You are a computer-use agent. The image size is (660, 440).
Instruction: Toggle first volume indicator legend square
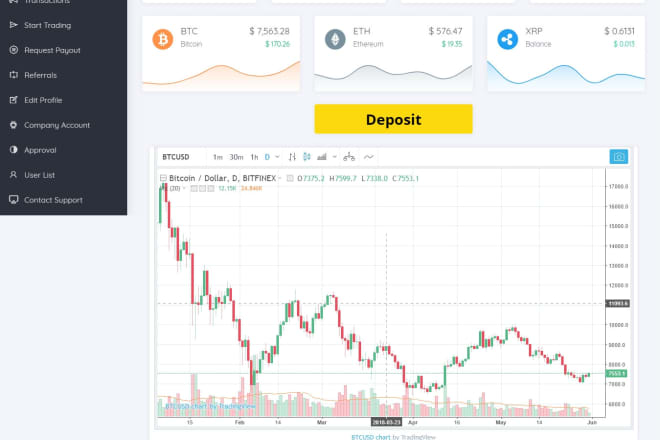pyautogui.click(x=194, y=188)
